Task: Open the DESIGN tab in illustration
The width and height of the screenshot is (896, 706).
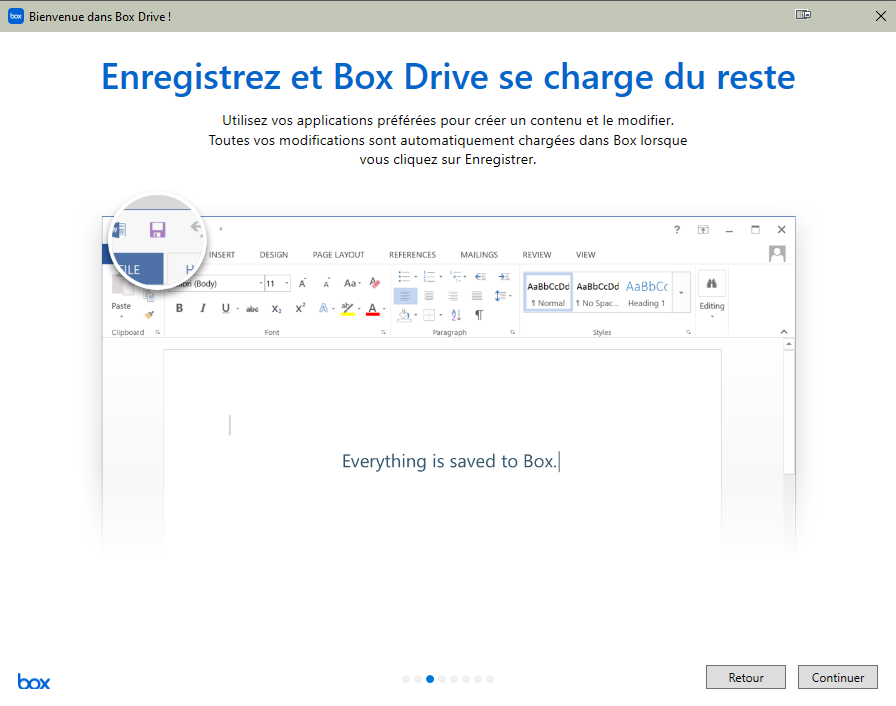Action: [x=274, y=255]
